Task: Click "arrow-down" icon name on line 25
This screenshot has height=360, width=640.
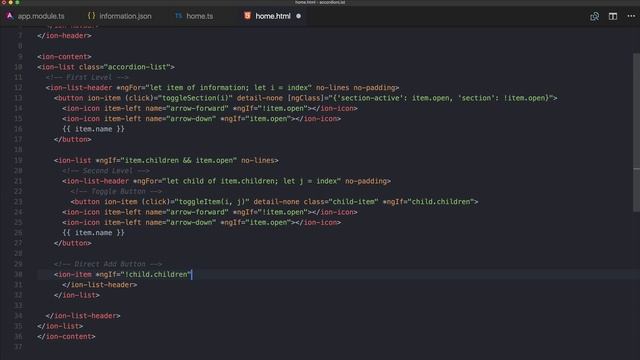Action: (x=191, y=222)
